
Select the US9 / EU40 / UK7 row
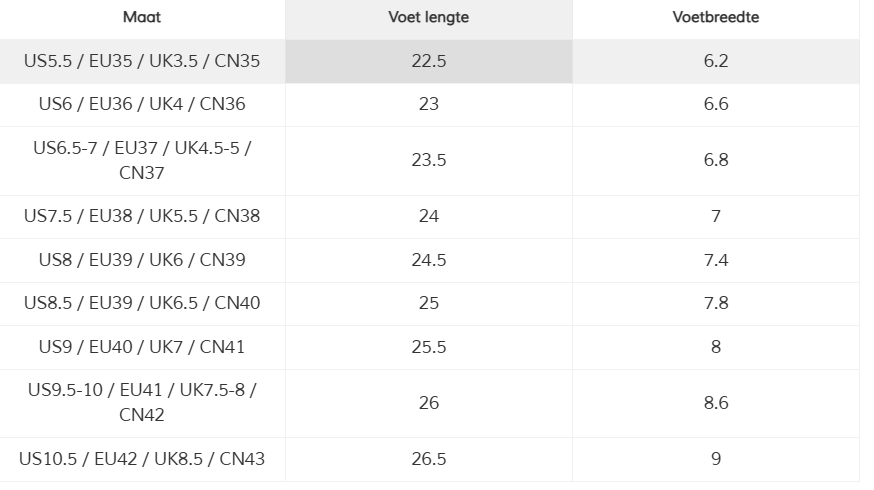point(430,347)
